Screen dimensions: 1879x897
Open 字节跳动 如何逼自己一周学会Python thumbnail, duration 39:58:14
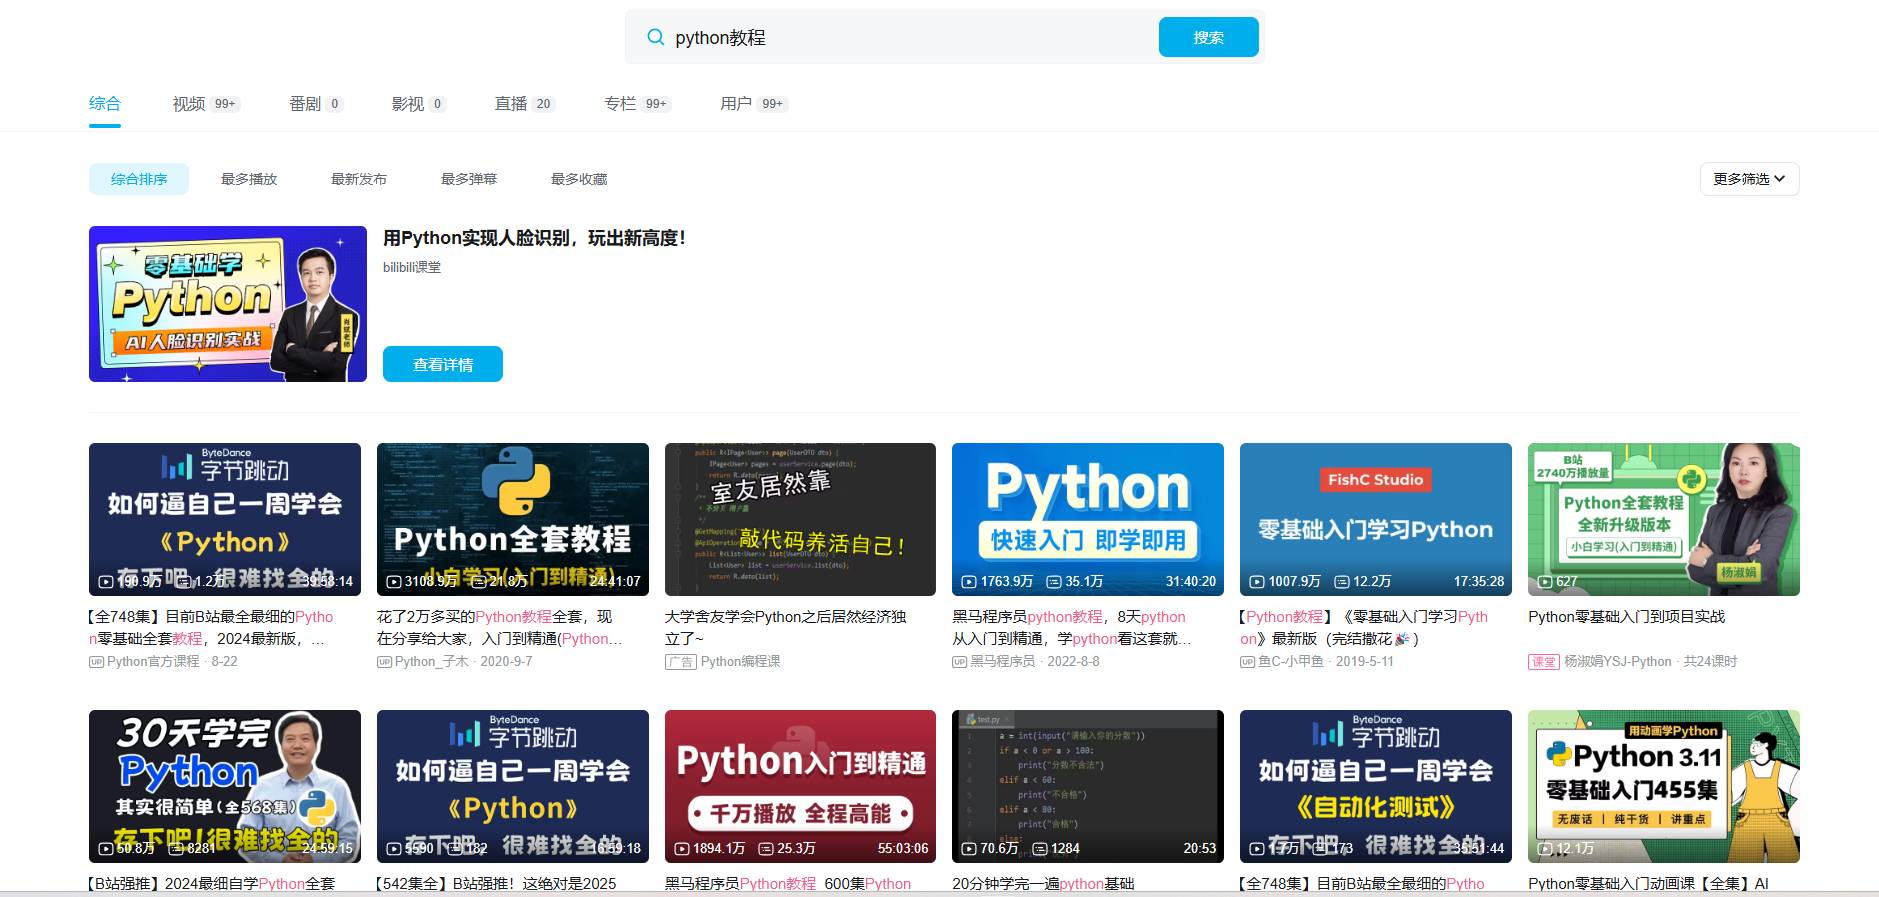[225, 519]
